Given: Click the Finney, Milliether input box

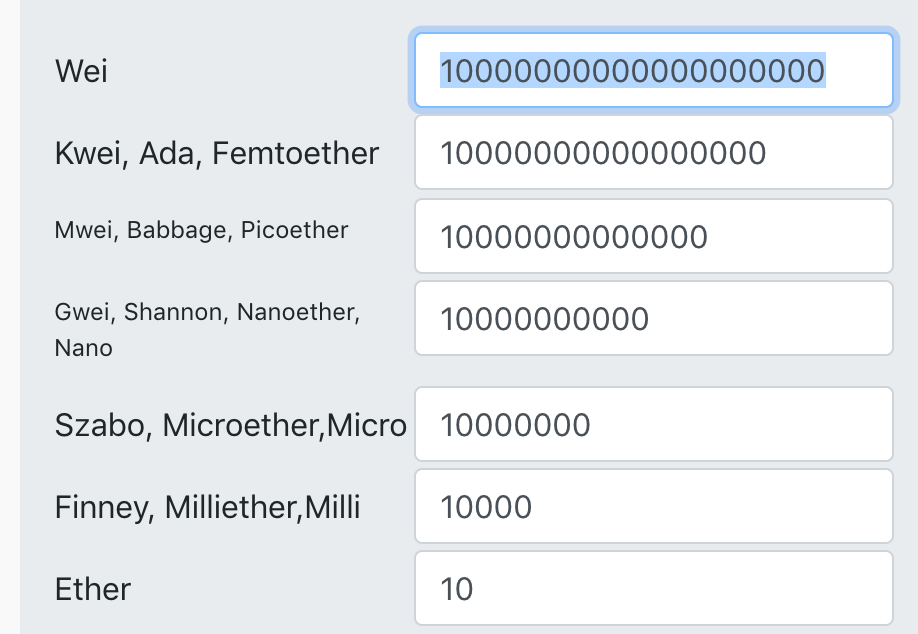Looking at the screenshot, I should (x=653, y=507).
